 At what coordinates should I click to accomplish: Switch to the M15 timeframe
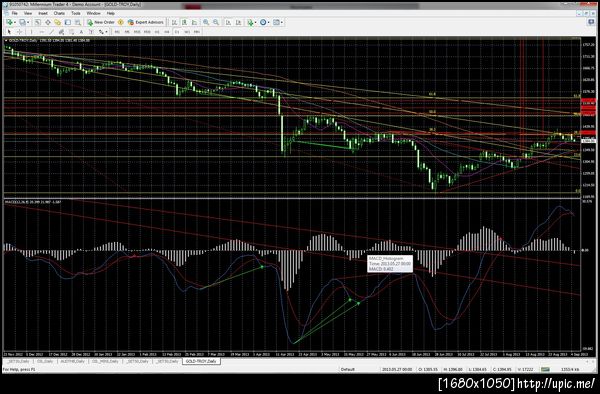[x=137, y=32]
